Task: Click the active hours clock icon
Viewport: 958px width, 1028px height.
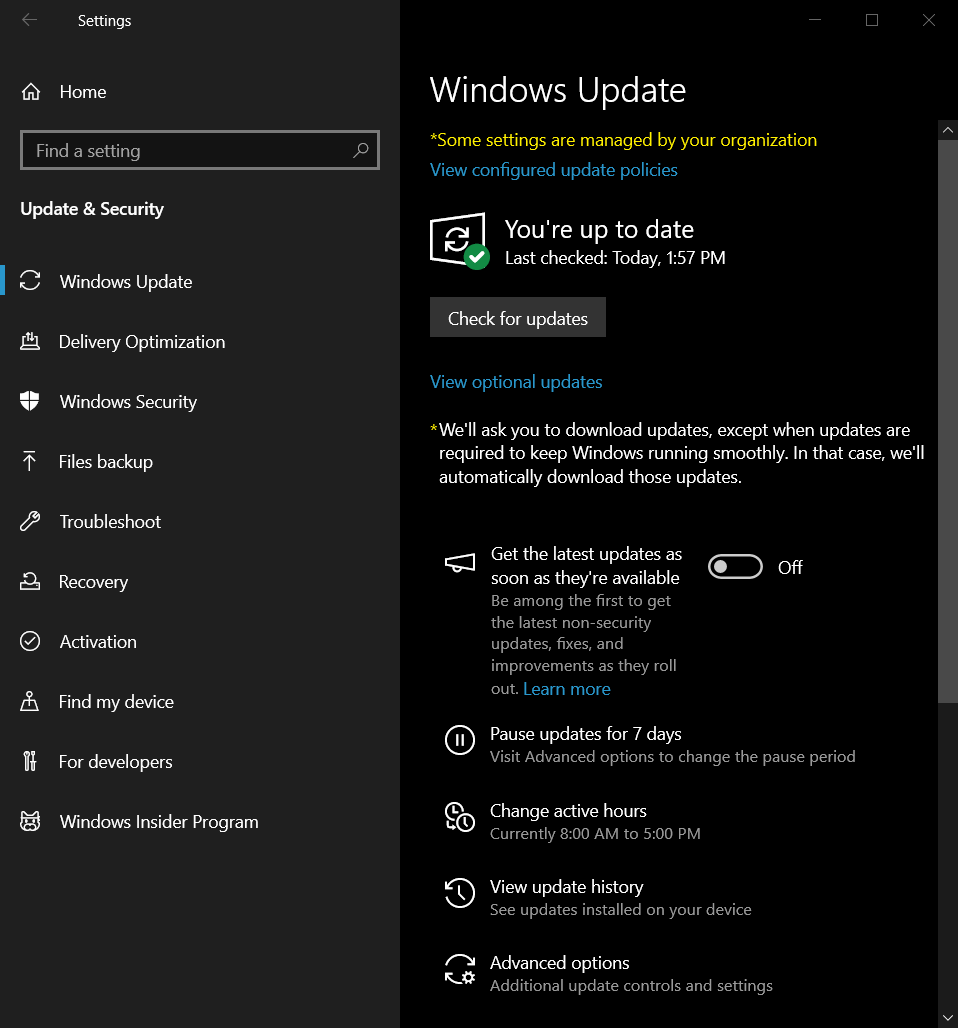Action: (460, 817)
